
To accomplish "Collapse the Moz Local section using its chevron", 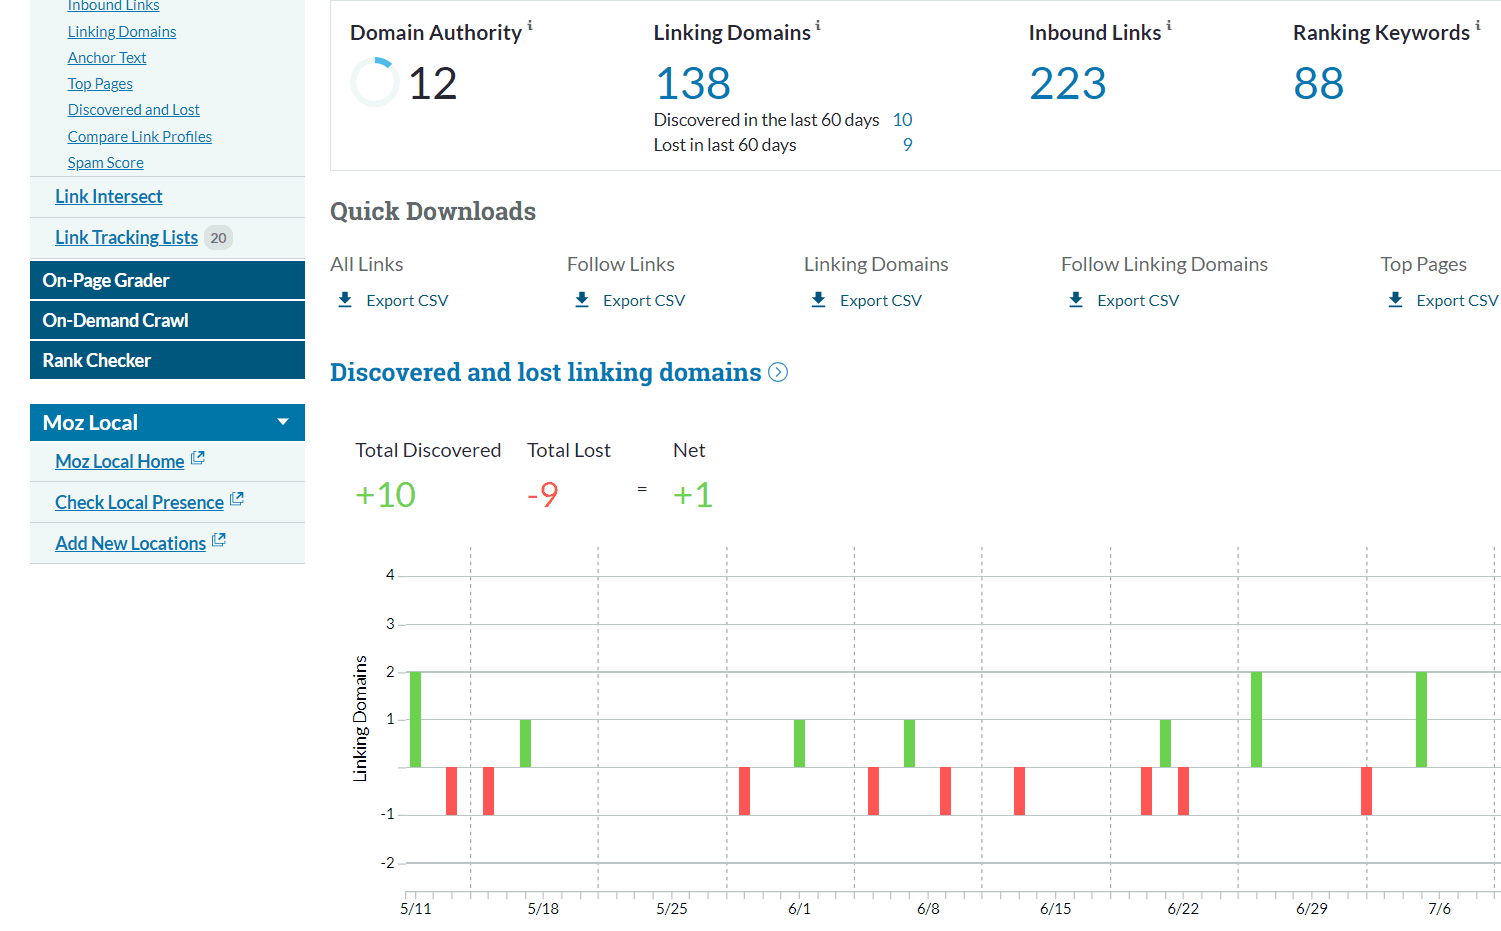I will pos(283,422).
